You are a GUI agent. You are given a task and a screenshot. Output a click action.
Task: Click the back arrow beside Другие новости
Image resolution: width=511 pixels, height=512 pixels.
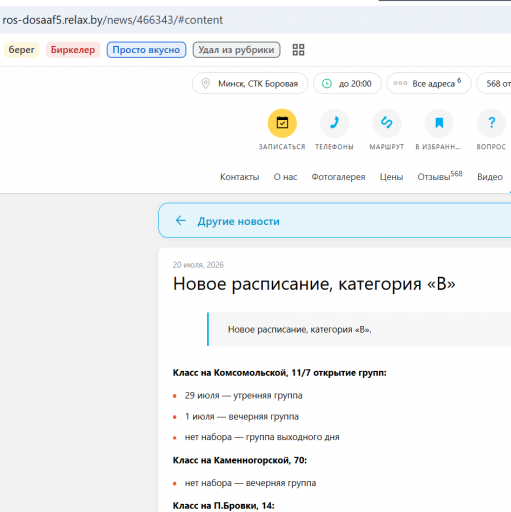[x=181, y=220]
